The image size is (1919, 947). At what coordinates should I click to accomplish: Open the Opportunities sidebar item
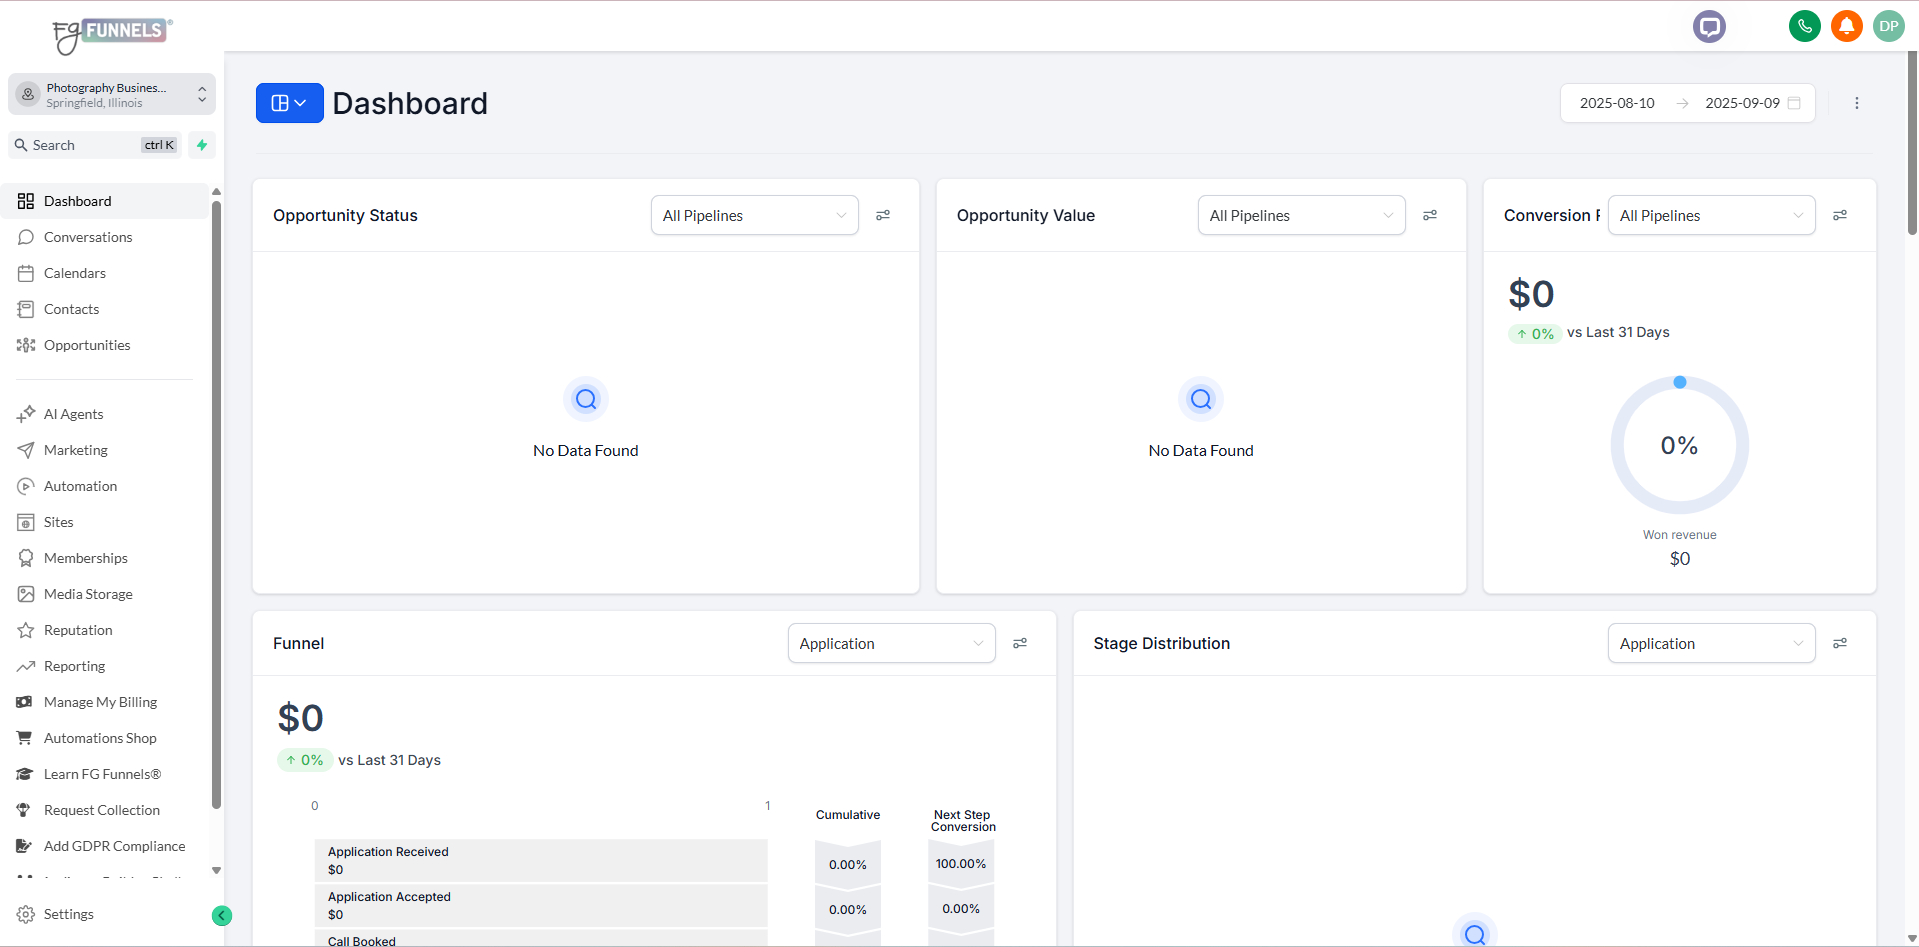click(87, 345)
